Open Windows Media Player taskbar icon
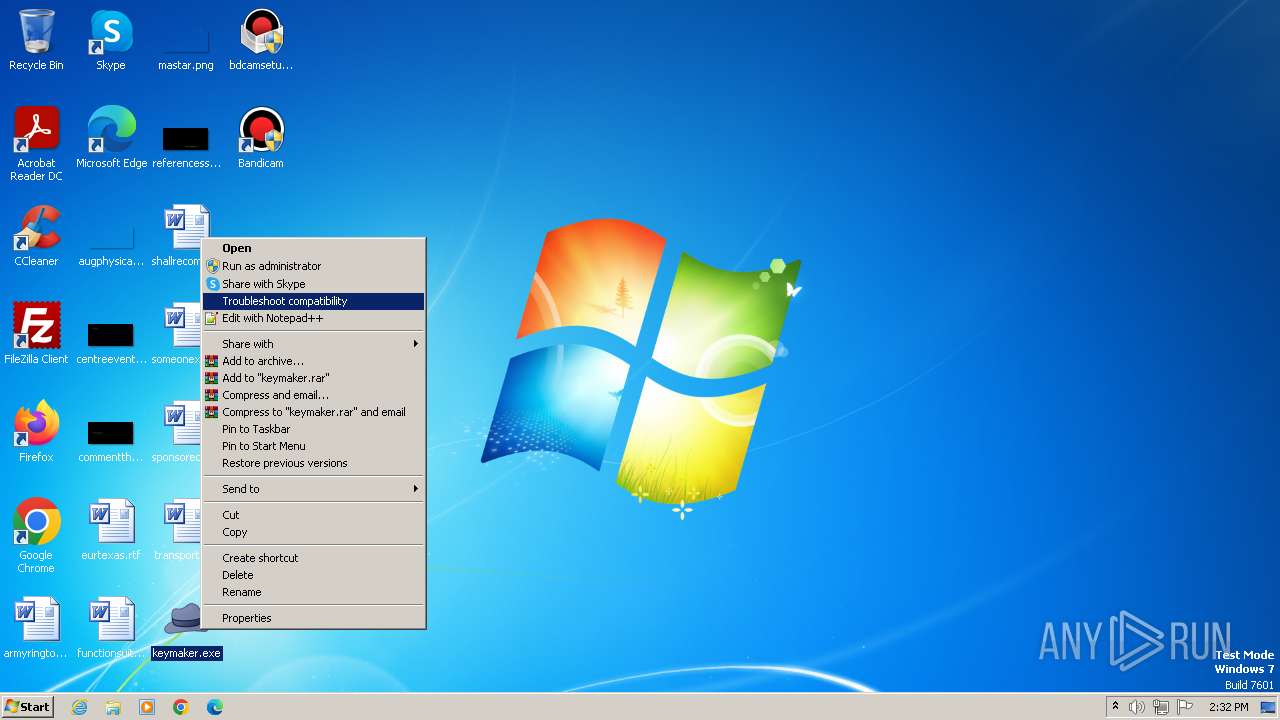This screenshot has height=720, width=1280. coord(147,707)
